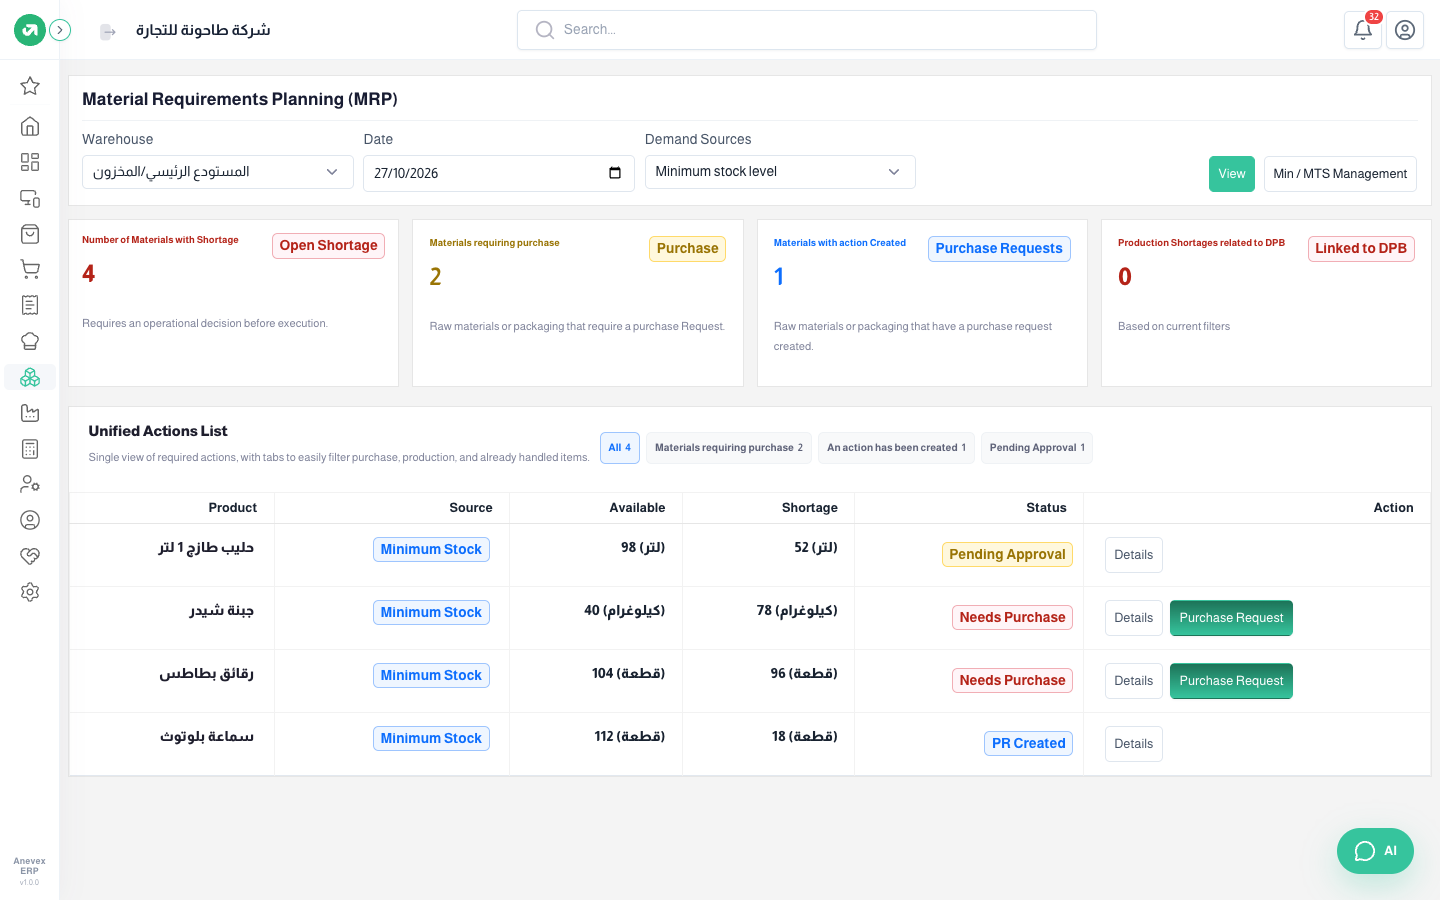
Task: Click the green Anevex logo icon
Action: pos(30,30)
